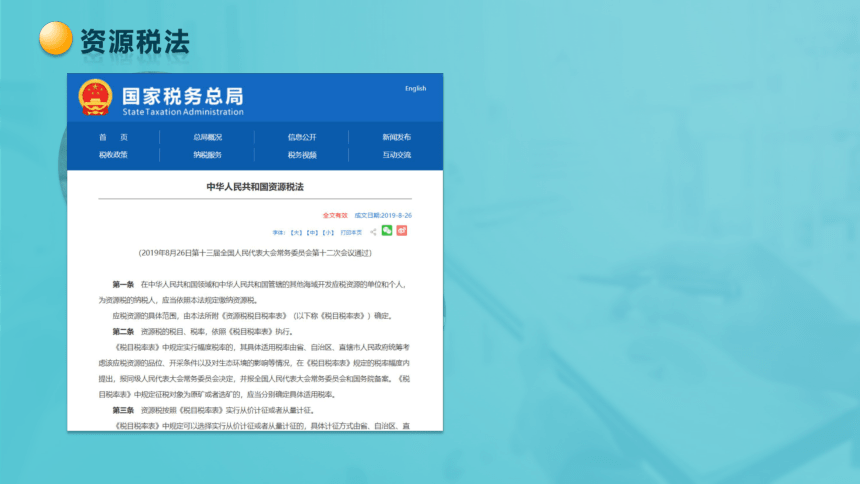Click the orange sphere beside the slide title
The width and height of the screenshot is (860, 484).
[x=56, y=38]
